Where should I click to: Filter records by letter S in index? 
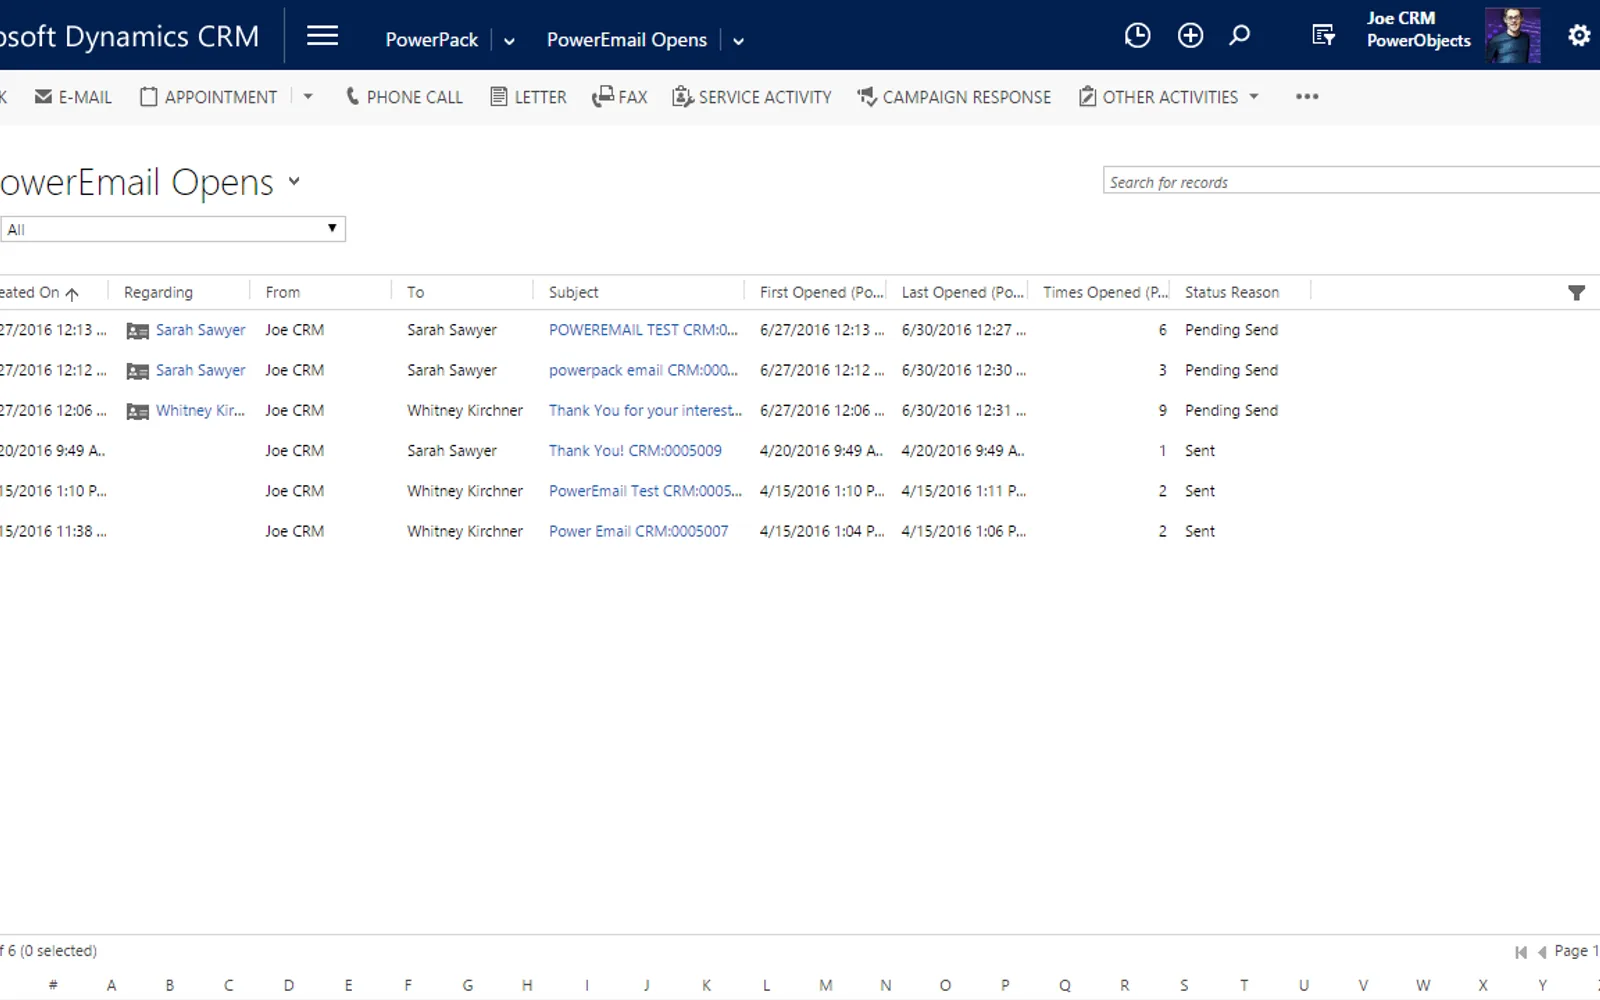[1184, 985]
